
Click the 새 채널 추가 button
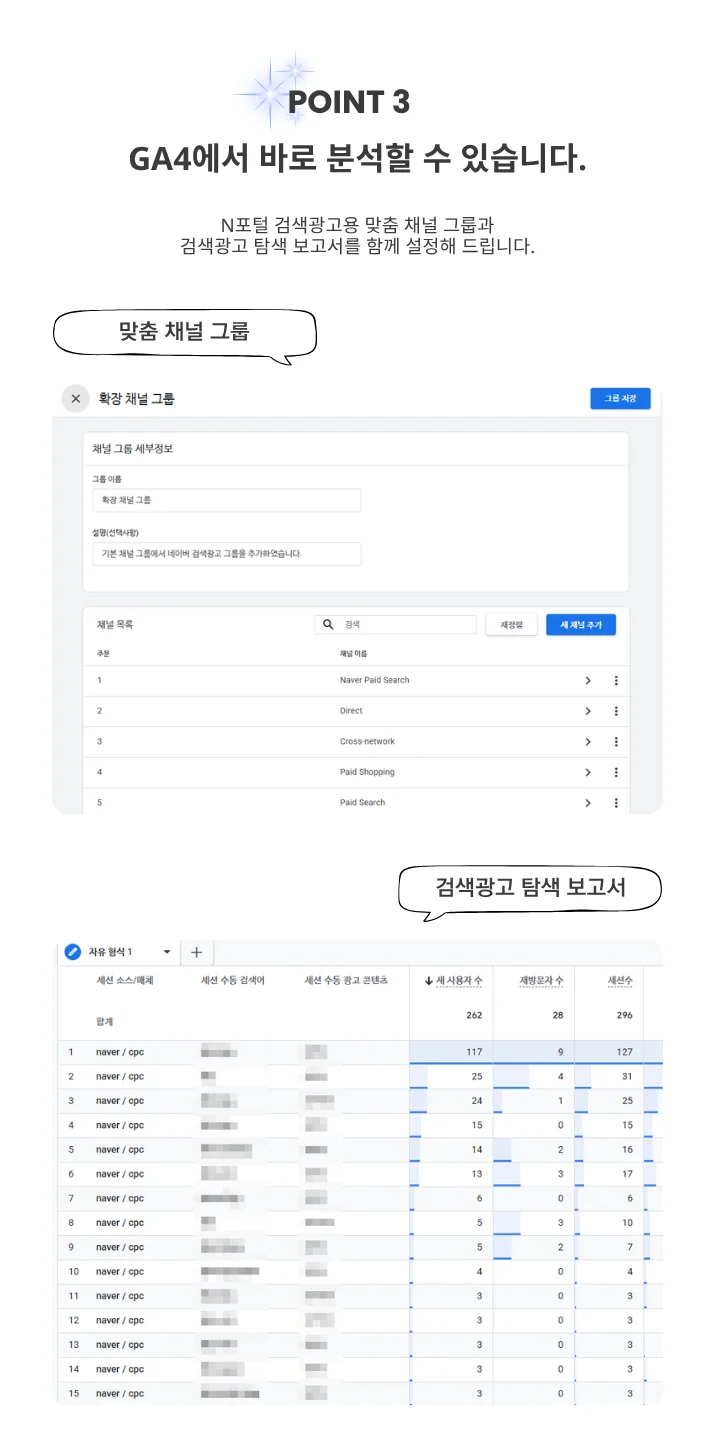[581, 625]
